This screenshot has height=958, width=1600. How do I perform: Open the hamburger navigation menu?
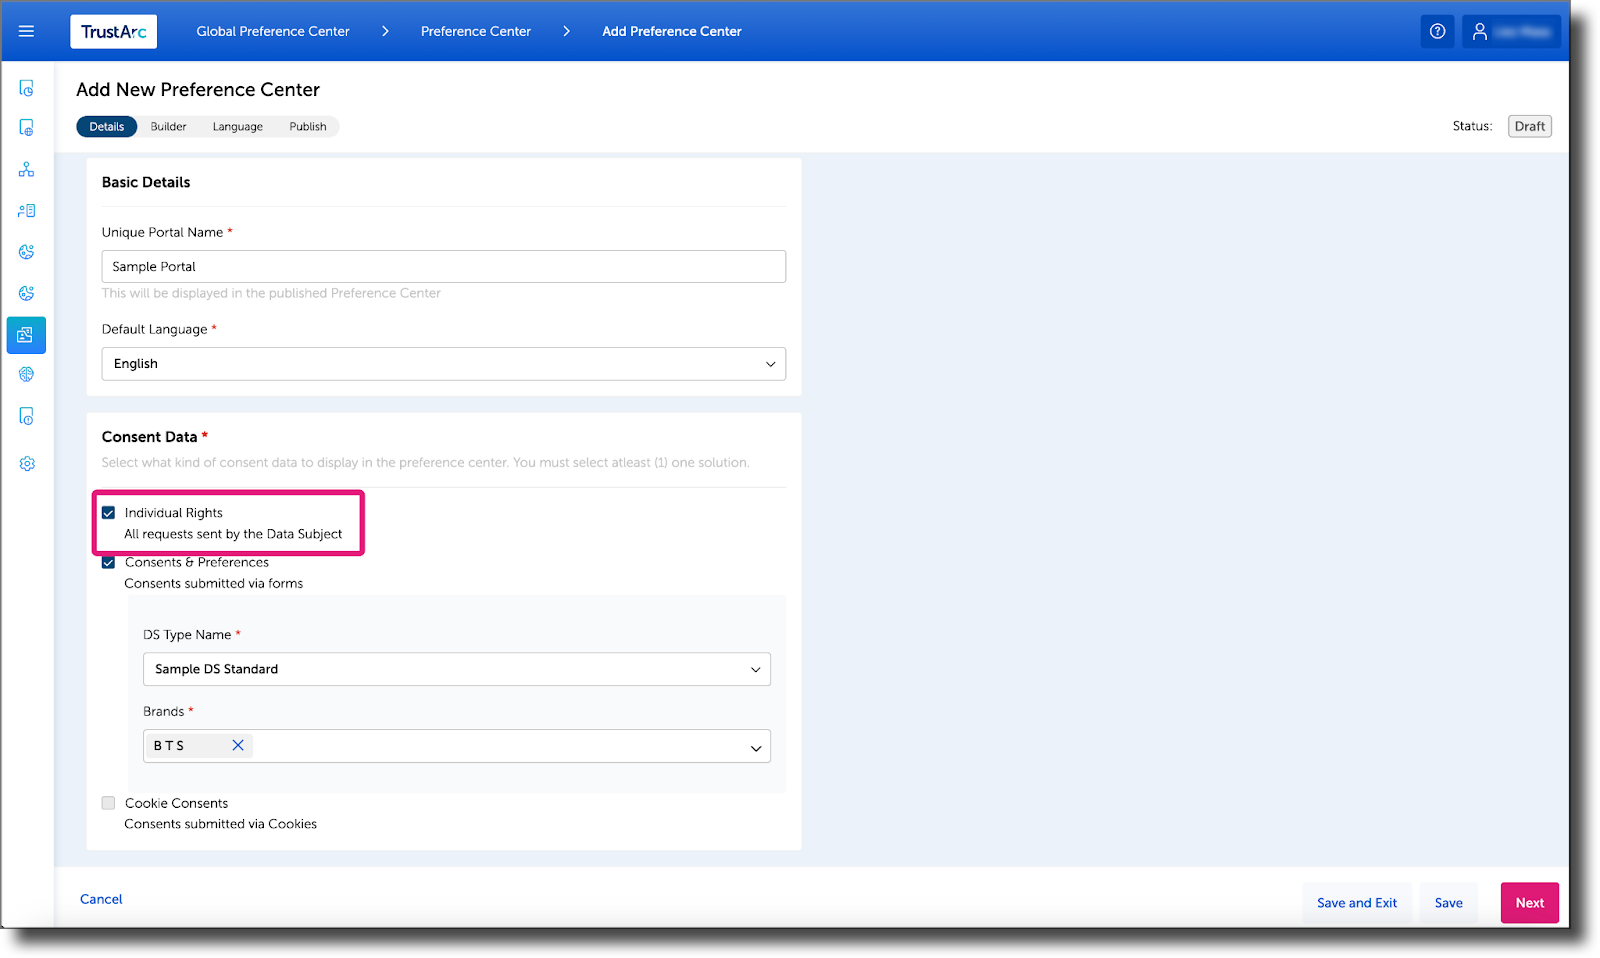pyautogui.click(x=26, y=31)
